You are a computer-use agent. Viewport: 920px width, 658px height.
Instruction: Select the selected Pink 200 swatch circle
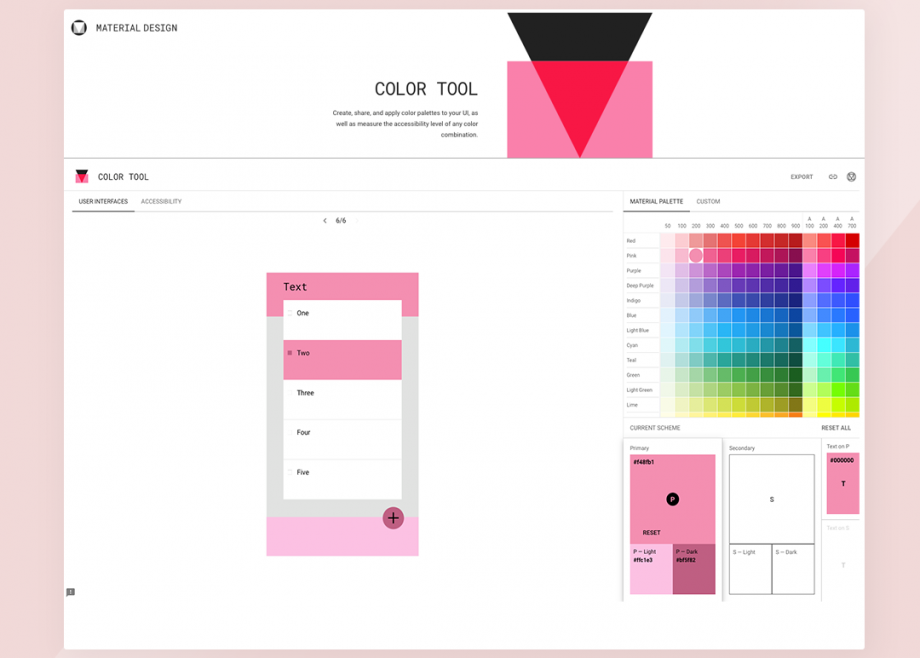696,255
